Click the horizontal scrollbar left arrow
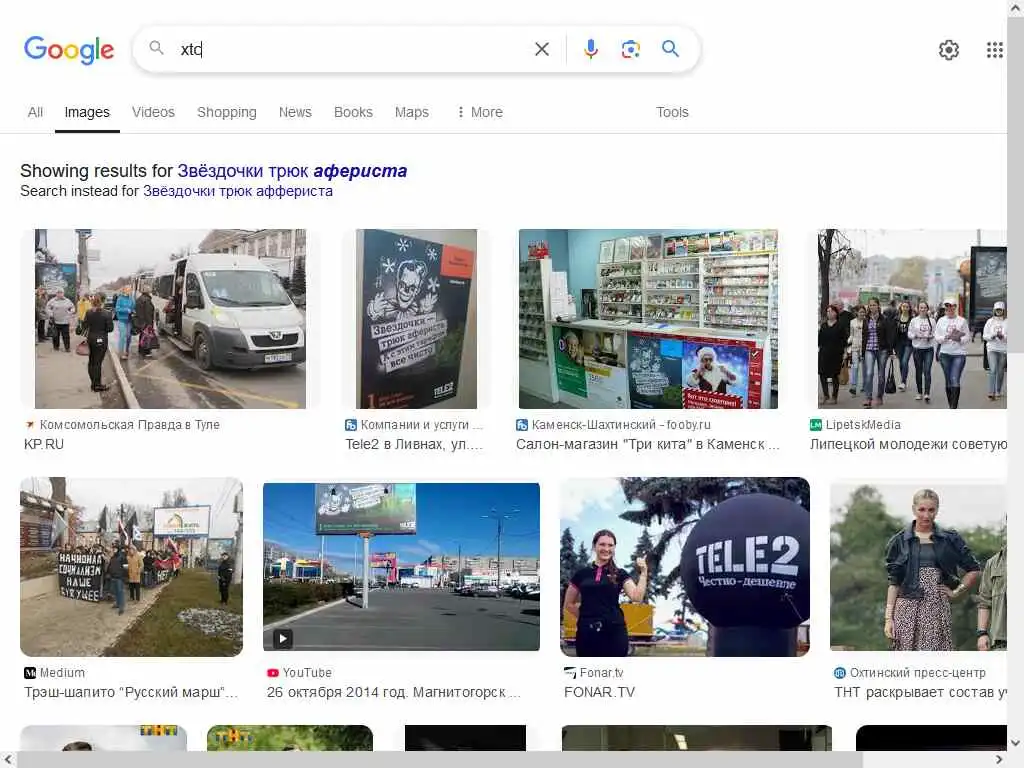 [8, 760]
